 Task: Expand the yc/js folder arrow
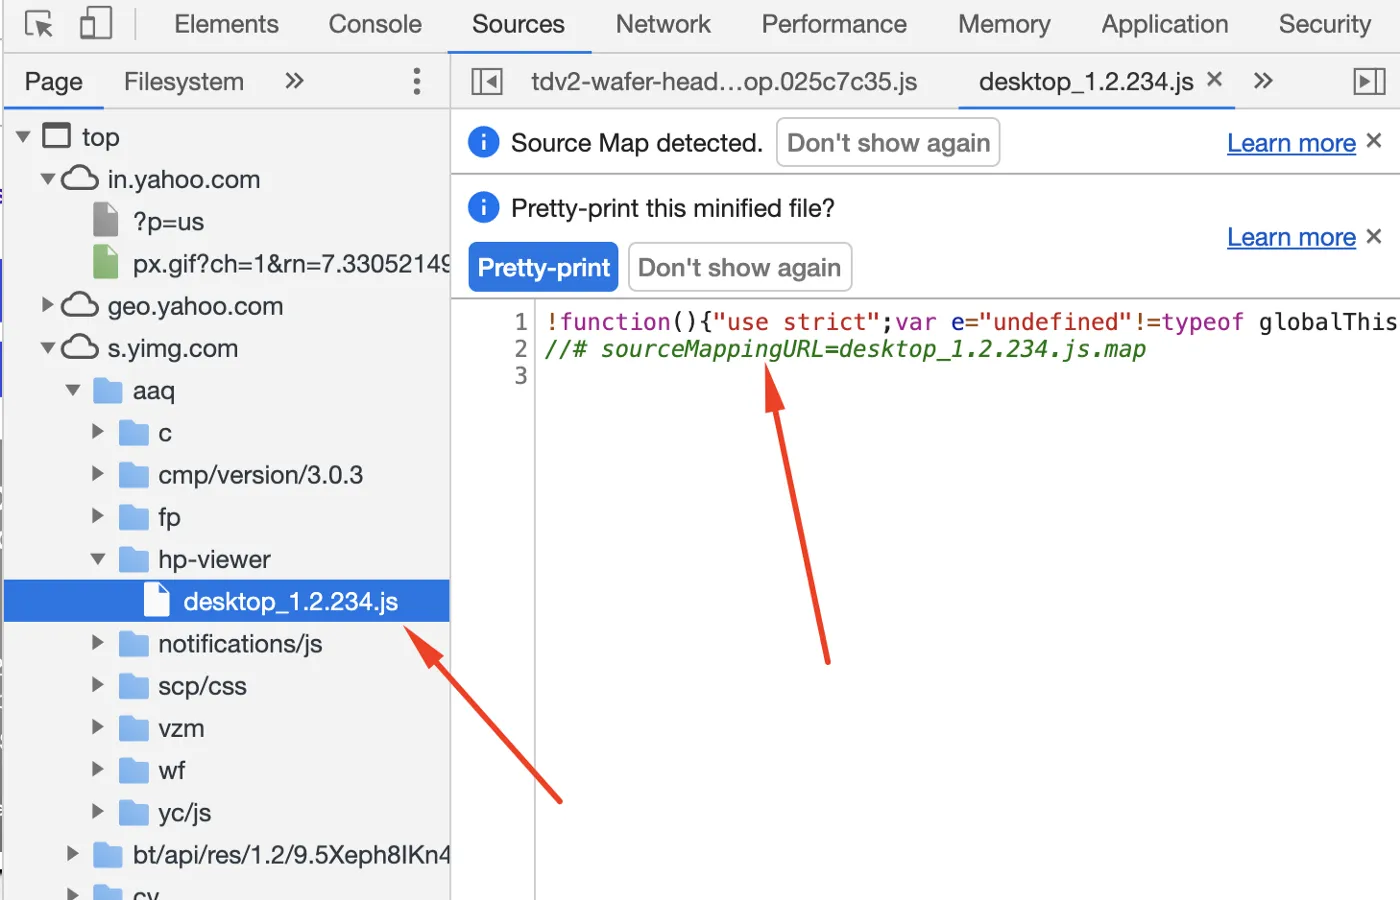click(x=98, y=811)
